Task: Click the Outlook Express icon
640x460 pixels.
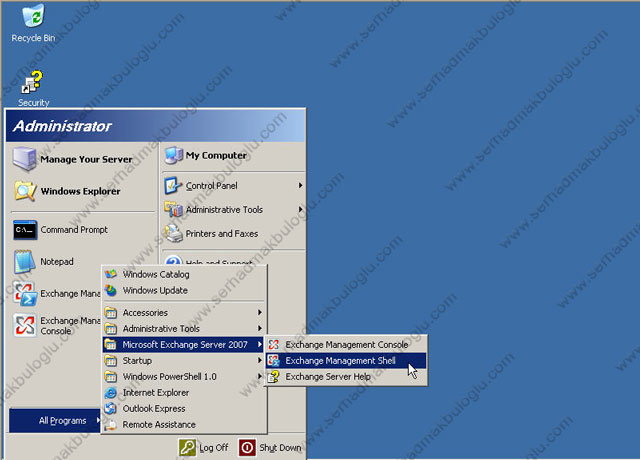Action: (111, 409)
